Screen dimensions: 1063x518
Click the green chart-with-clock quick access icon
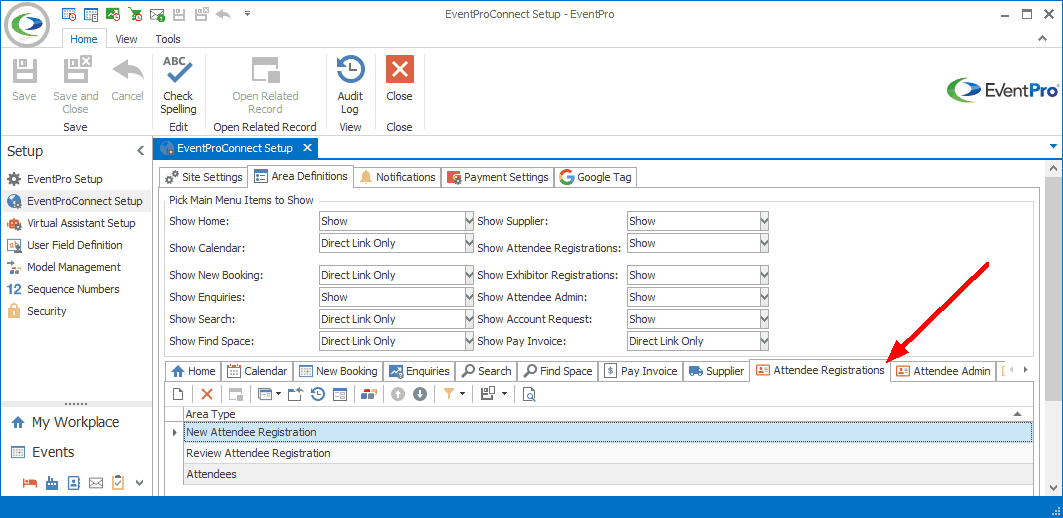point(113,14)
